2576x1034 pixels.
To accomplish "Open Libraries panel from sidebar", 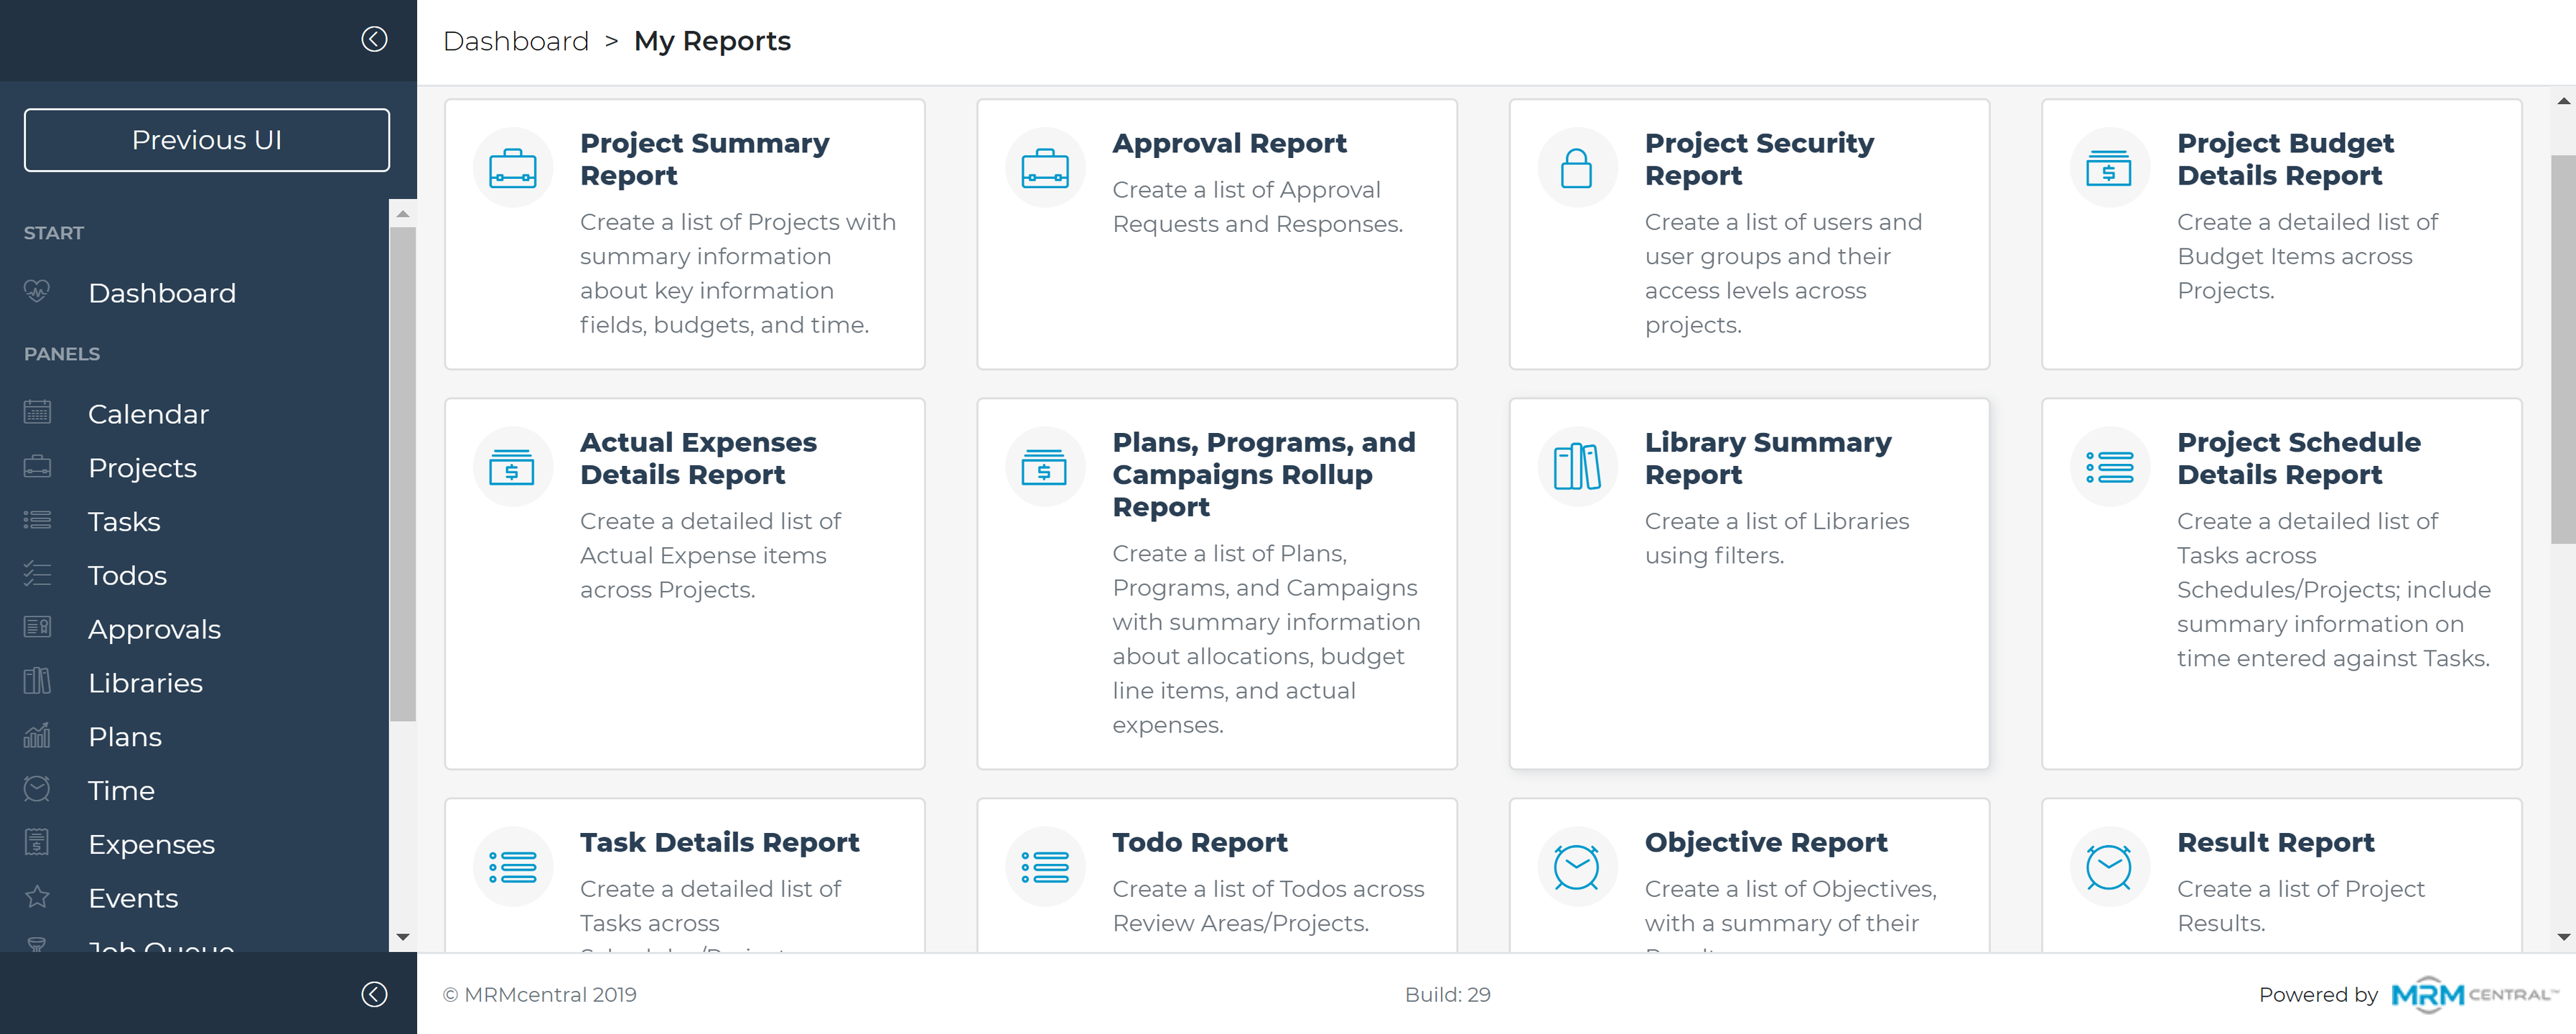I will [145, 683].
